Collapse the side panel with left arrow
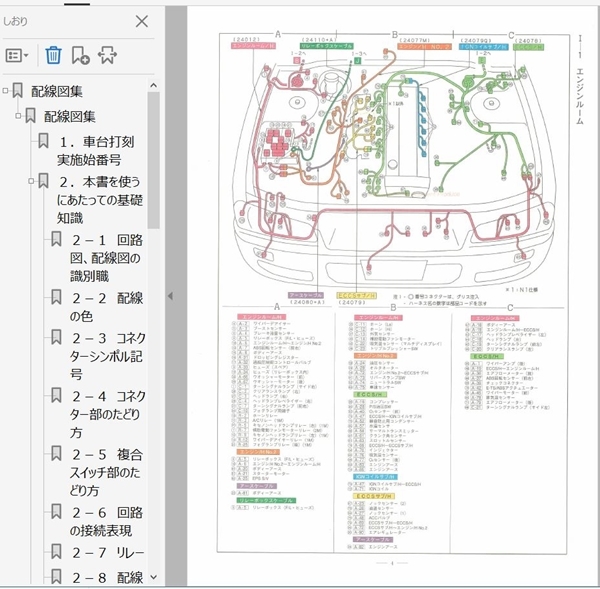Viewport: 600px width, 589px height. [x=170, y=296]
